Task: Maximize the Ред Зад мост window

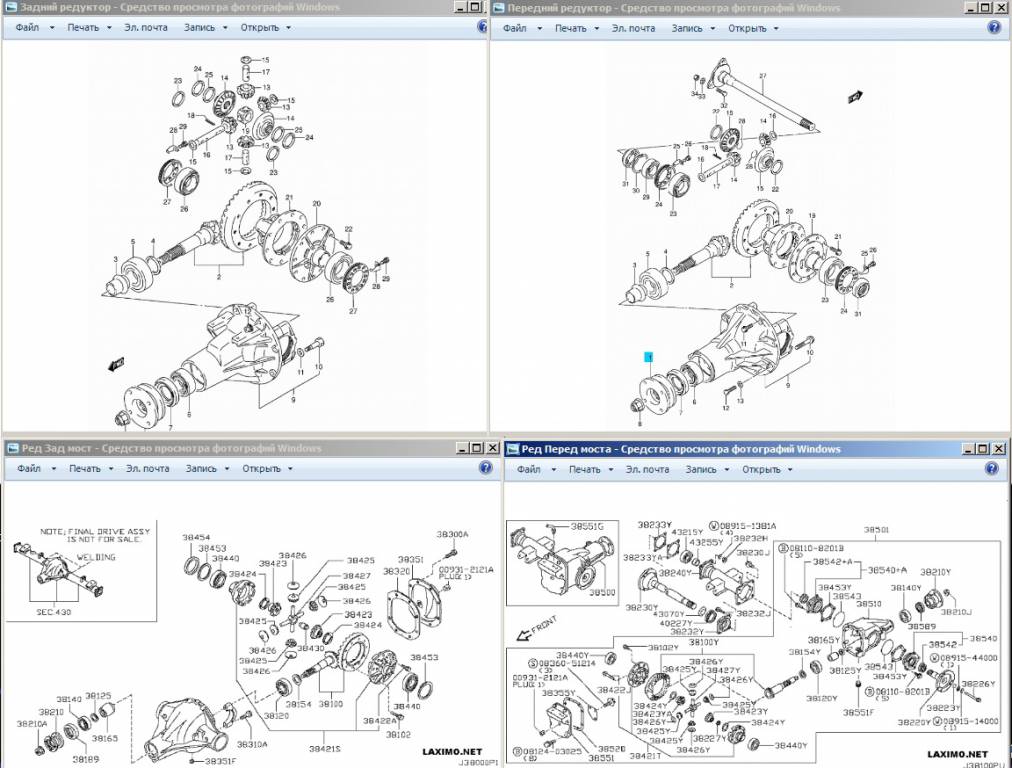Action: pyautogui.click(x=476, y=448)
